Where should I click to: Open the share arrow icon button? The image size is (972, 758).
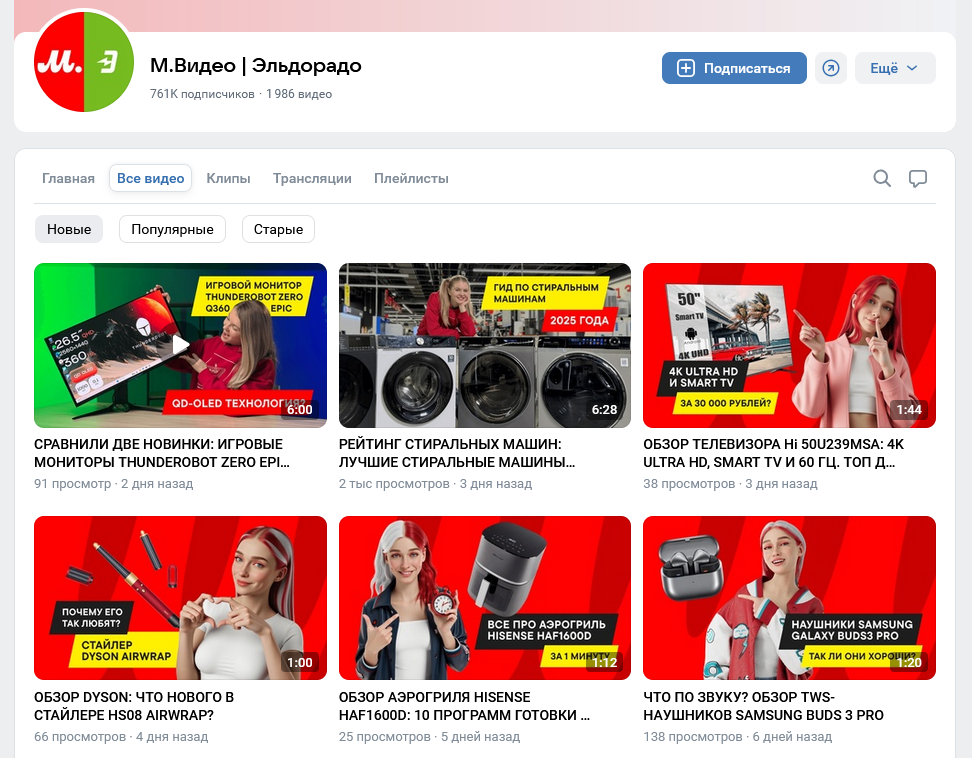[x=831, y=68]
